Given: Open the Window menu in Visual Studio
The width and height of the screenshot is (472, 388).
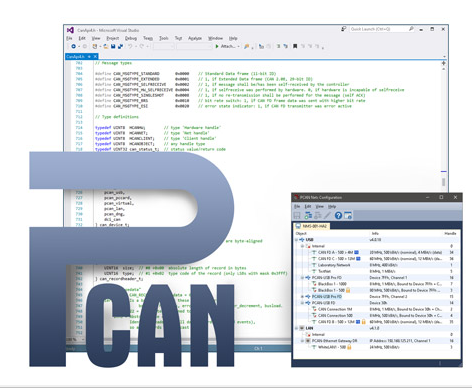Looking at the screenshot, I should [215, 38].
